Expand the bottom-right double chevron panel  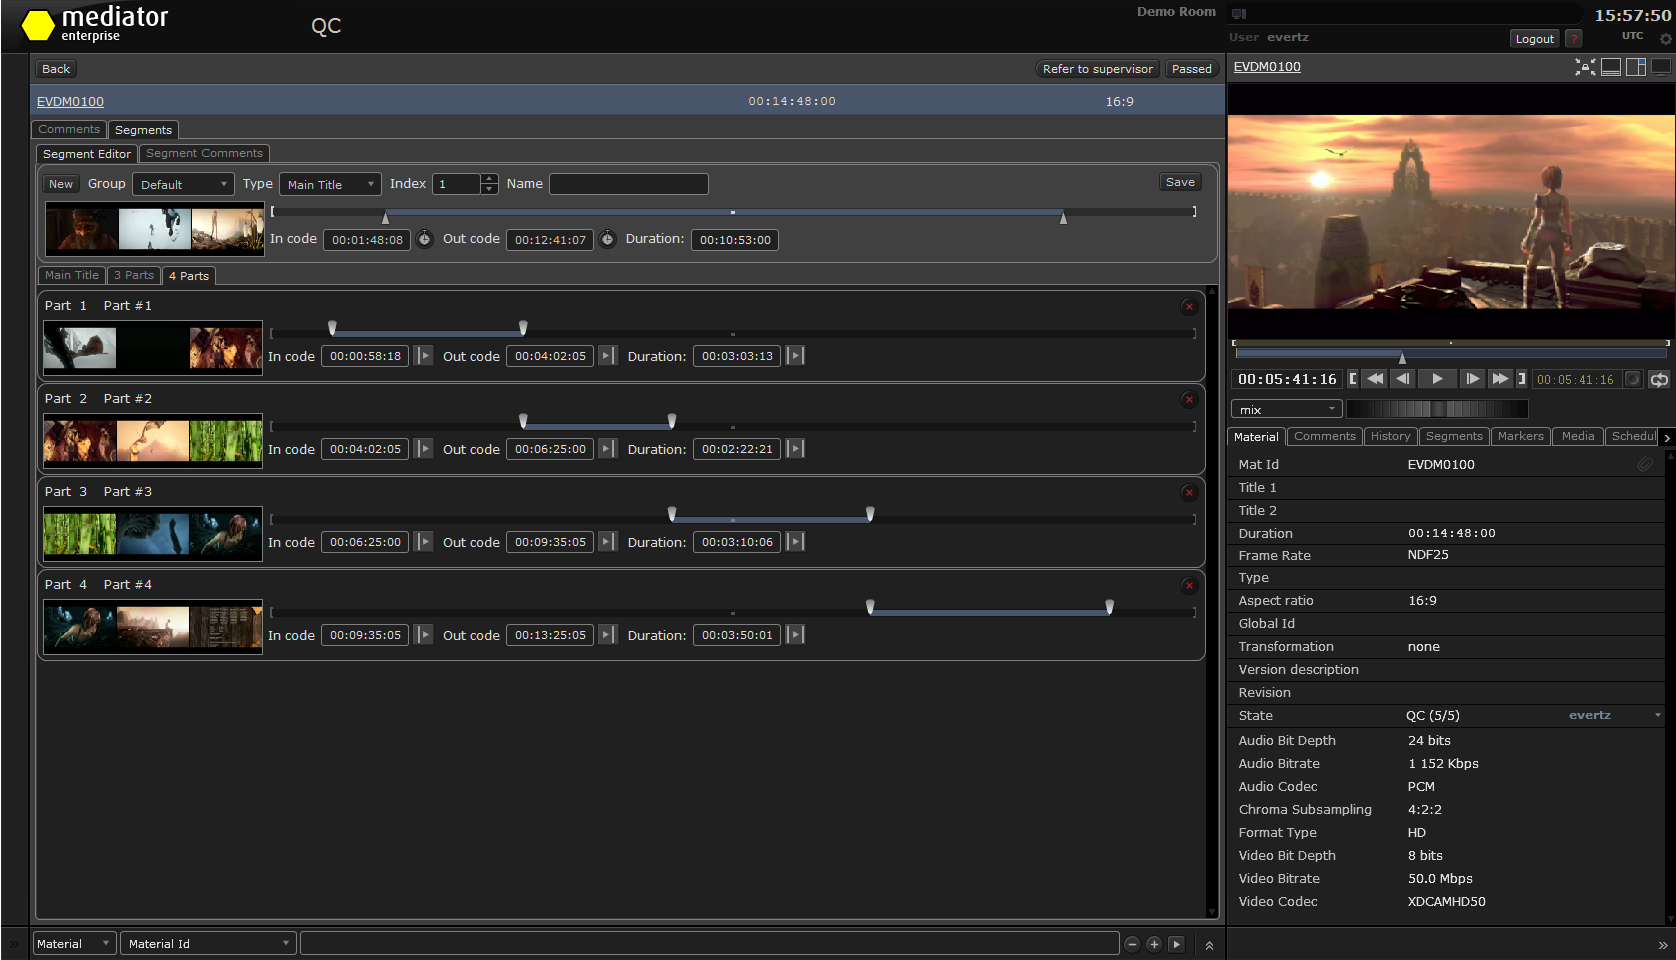(x=1663, y=945)
